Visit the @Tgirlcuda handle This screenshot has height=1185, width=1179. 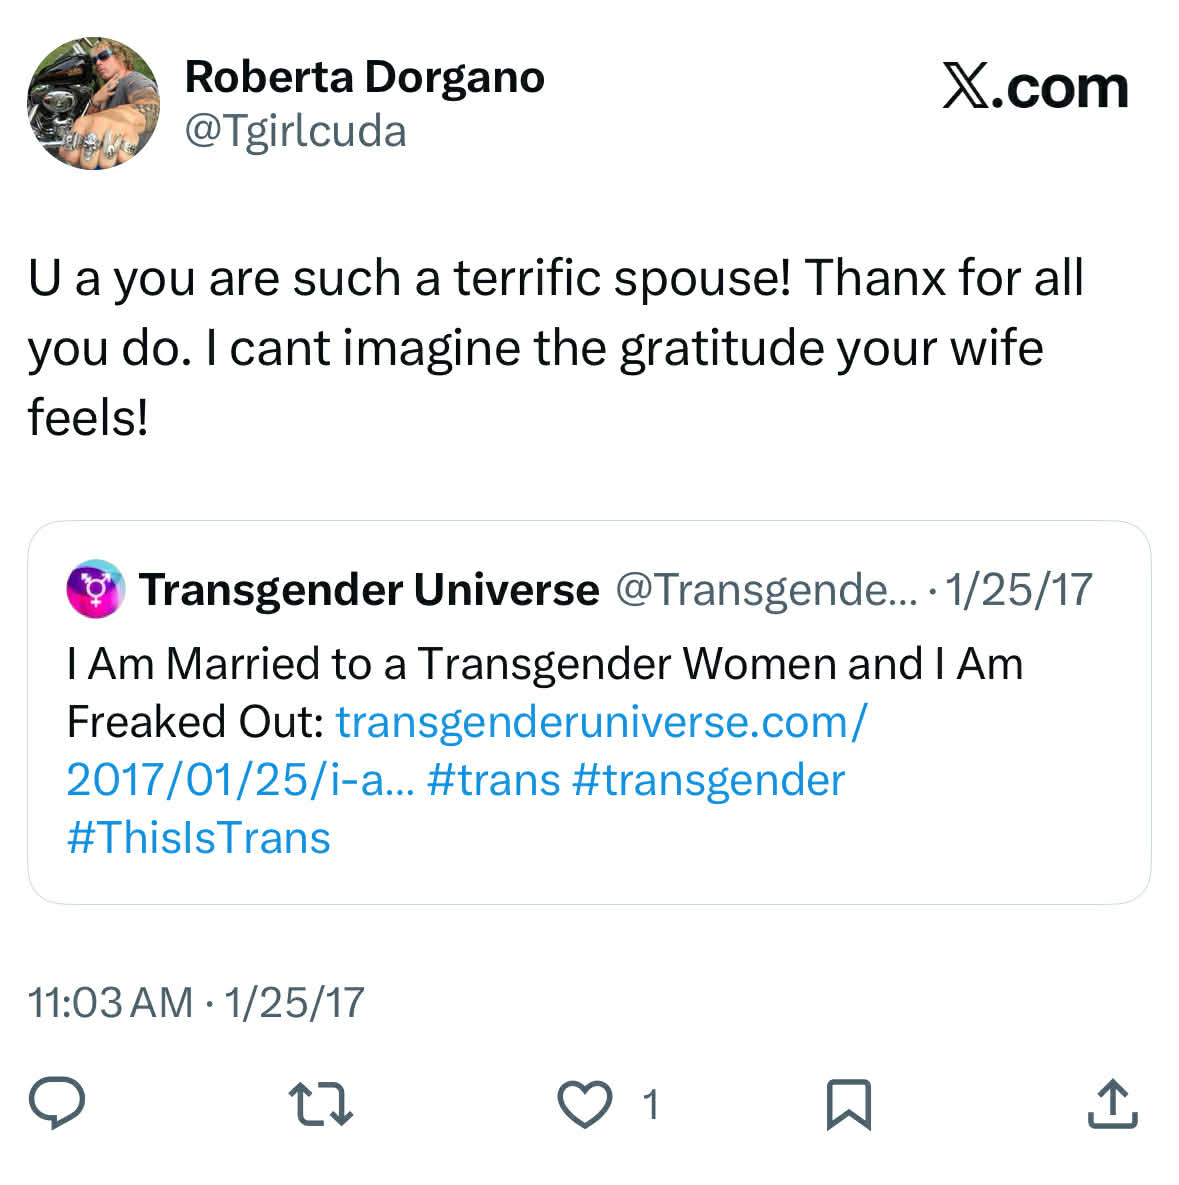click(296, 131)
